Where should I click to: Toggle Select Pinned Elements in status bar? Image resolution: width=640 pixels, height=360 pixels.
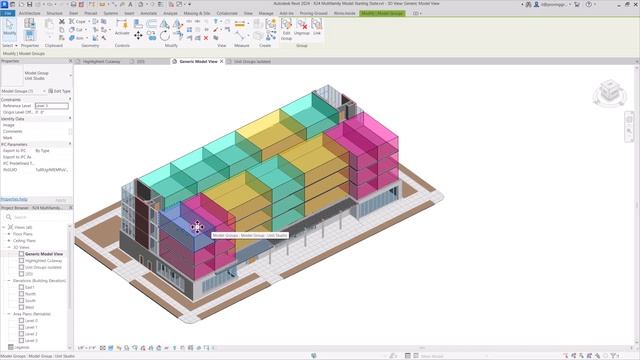(x=582, y=356)
